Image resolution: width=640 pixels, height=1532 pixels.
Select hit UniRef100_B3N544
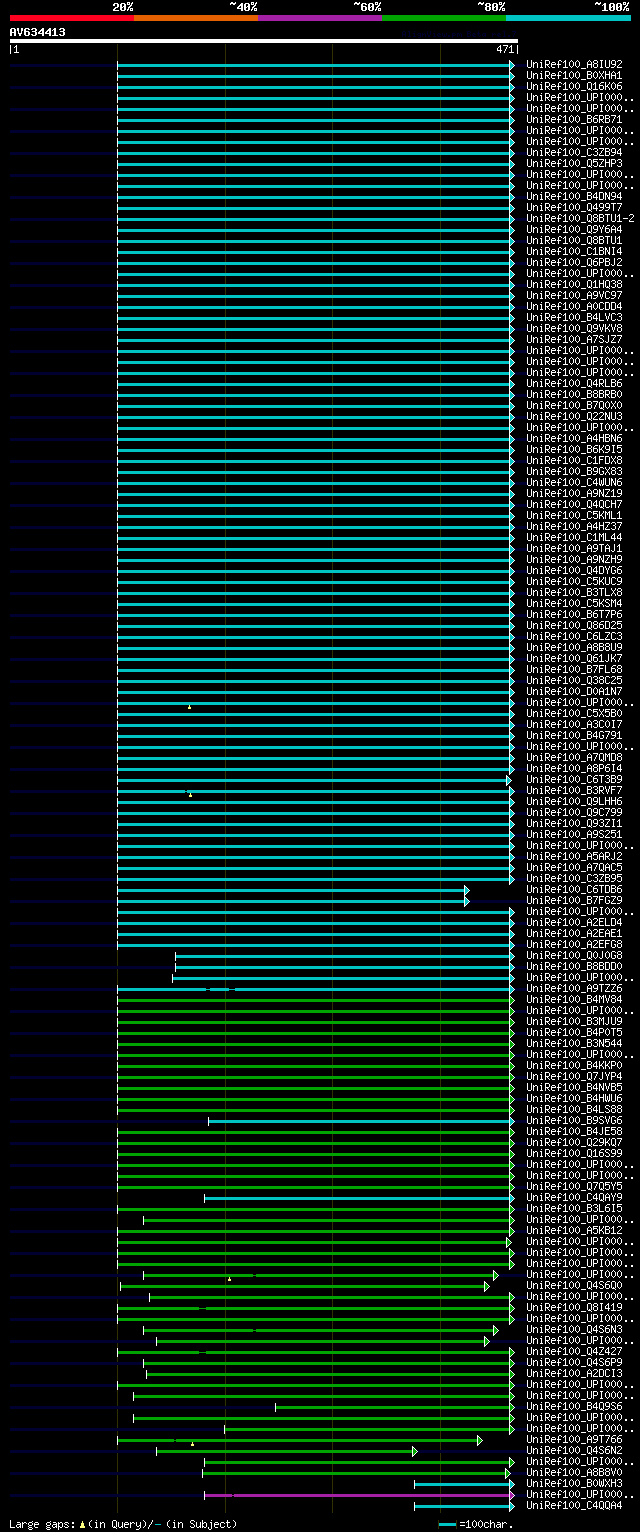click(574, 1043)
